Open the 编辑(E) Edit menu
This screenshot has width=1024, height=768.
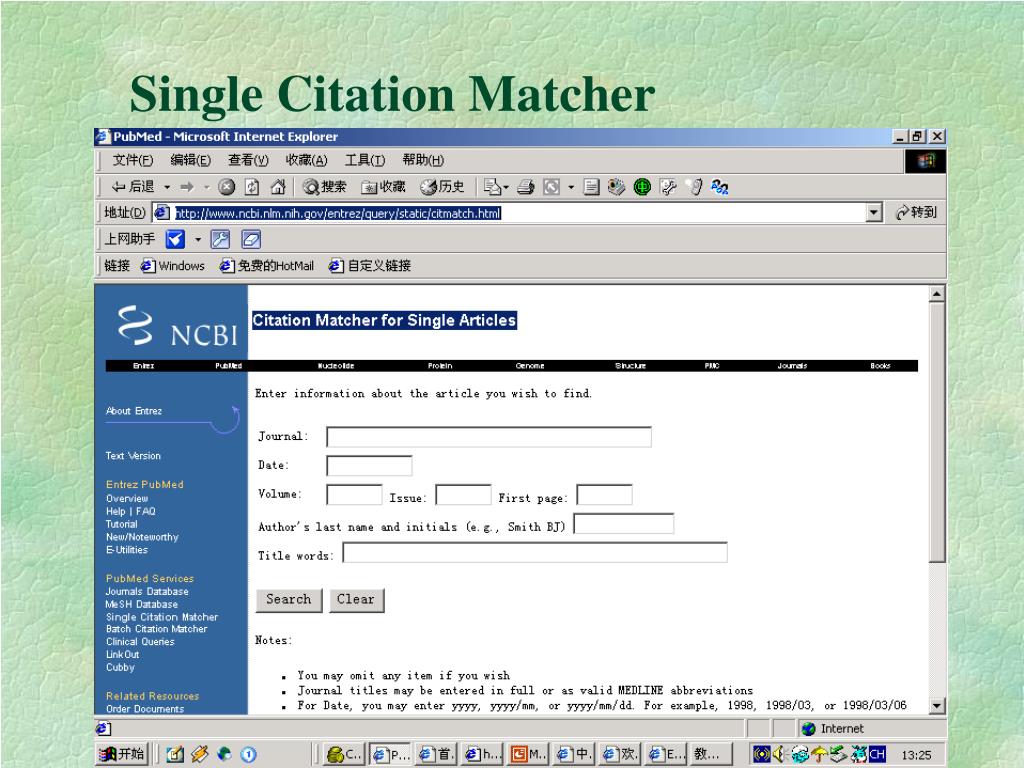[190, 160]
